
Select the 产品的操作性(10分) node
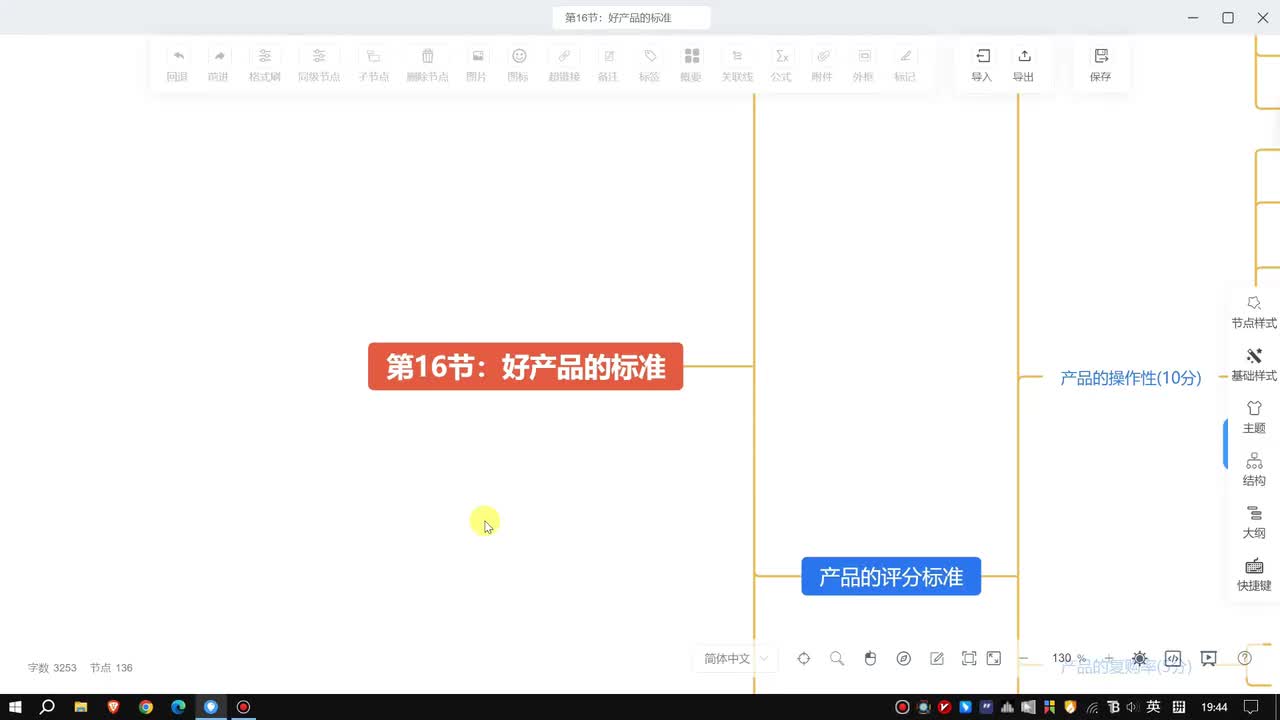(x=1131, y=378)
